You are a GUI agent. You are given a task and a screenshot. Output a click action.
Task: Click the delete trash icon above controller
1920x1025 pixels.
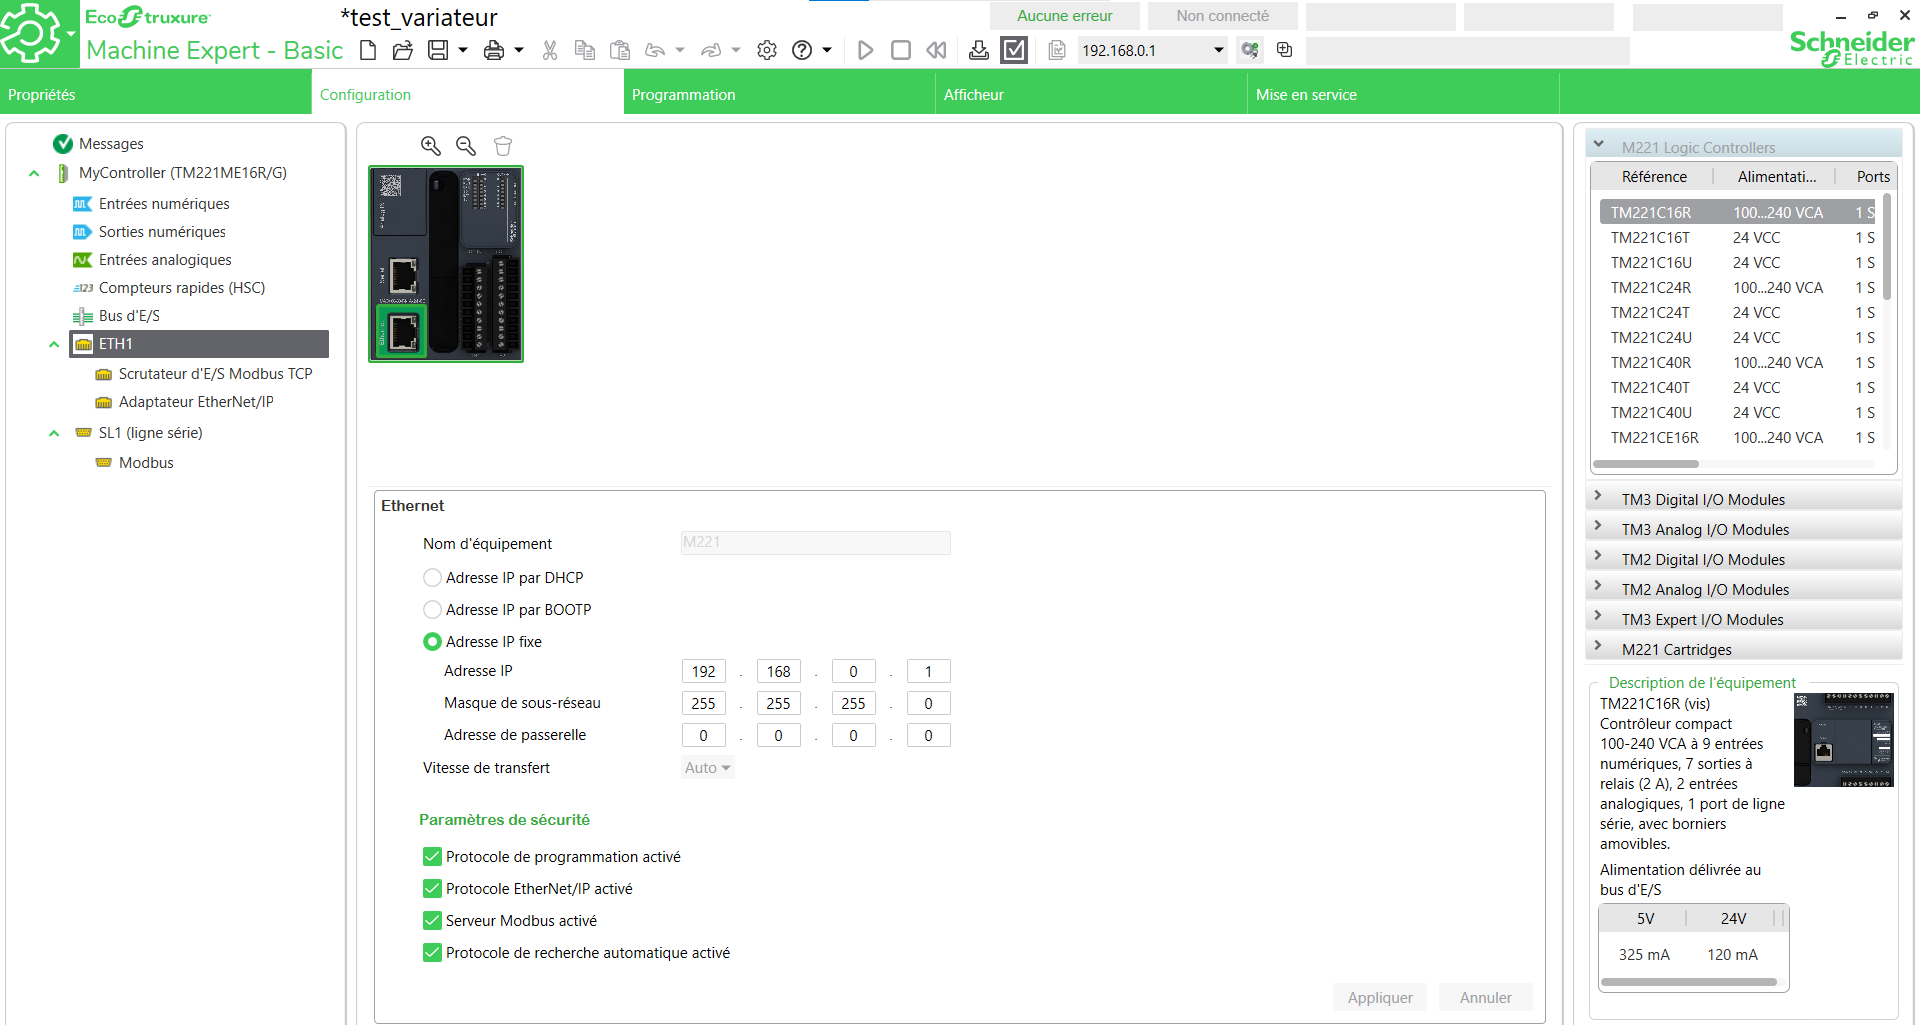click(503, 146)
